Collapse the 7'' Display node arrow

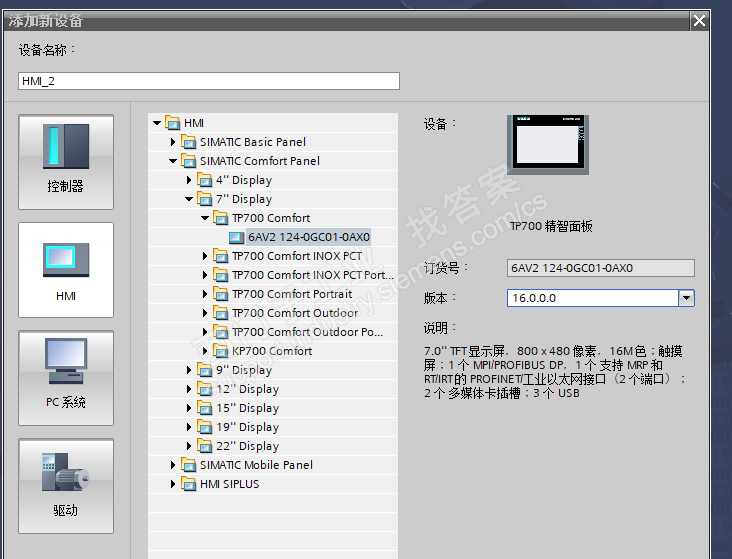point(189,199)
